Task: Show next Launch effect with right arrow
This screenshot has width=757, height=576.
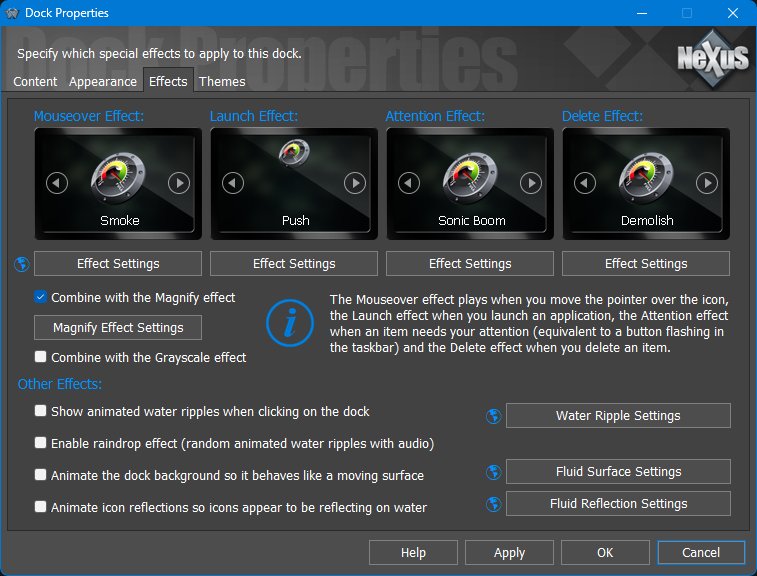Action: (x=355, y=183)
